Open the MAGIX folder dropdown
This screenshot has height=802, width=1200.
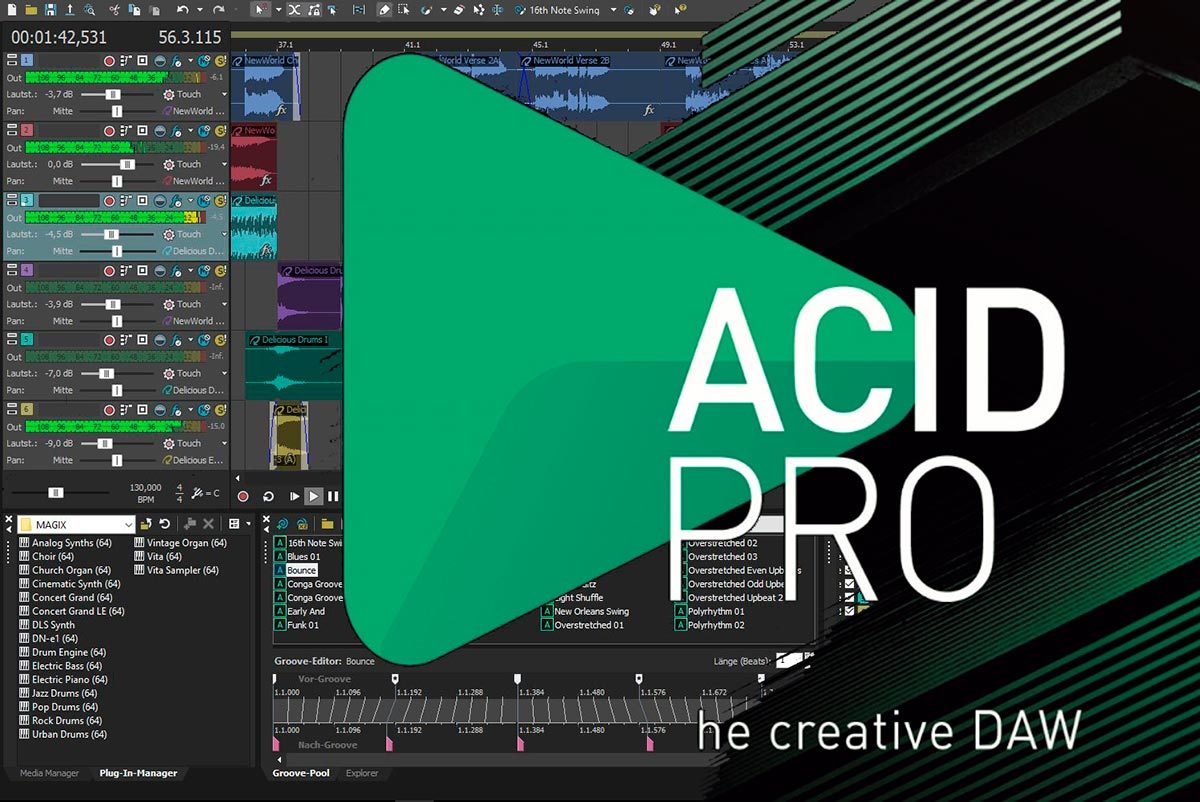tap(129, 524)
